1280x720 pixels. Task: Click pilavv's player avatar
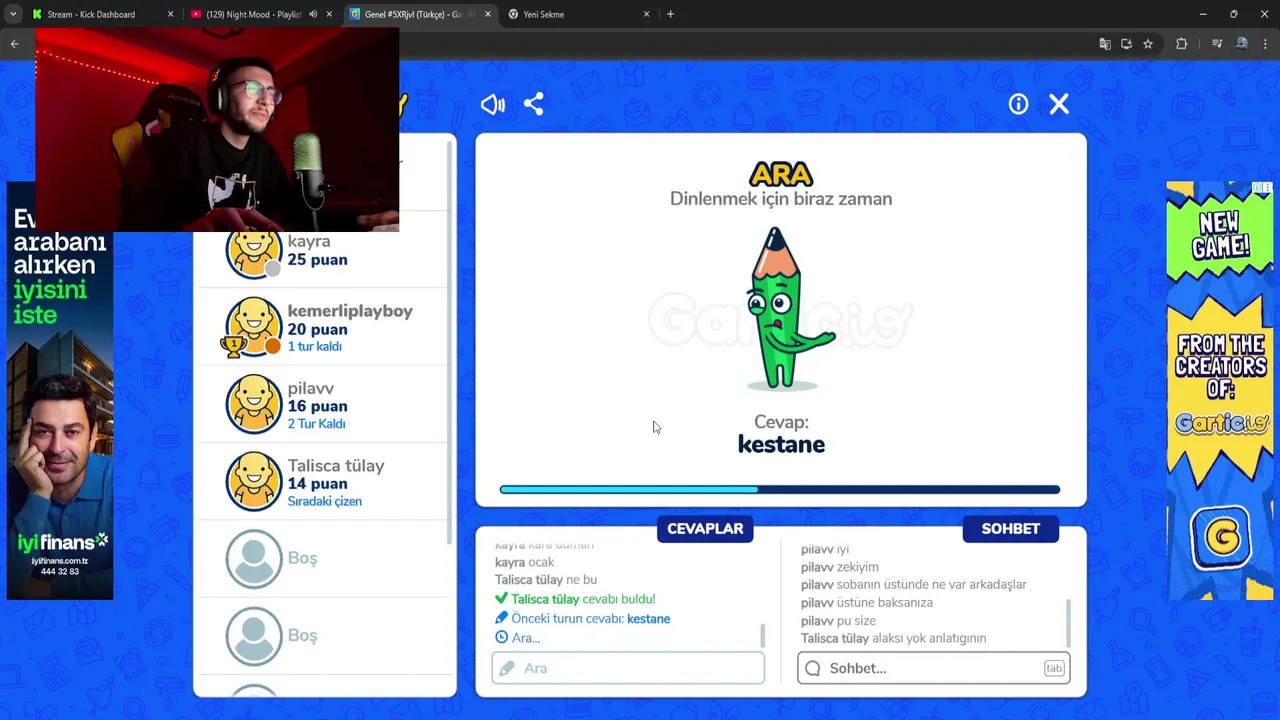pos(254,404)
